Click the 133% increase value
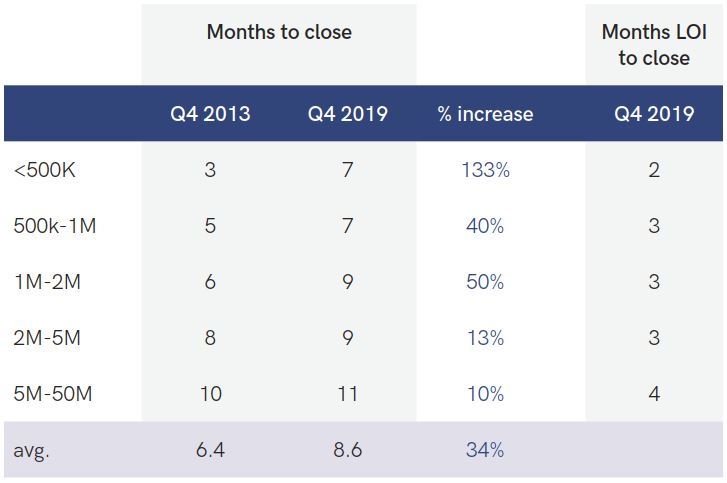Screen dimensions: 727x483 point(485,170)
